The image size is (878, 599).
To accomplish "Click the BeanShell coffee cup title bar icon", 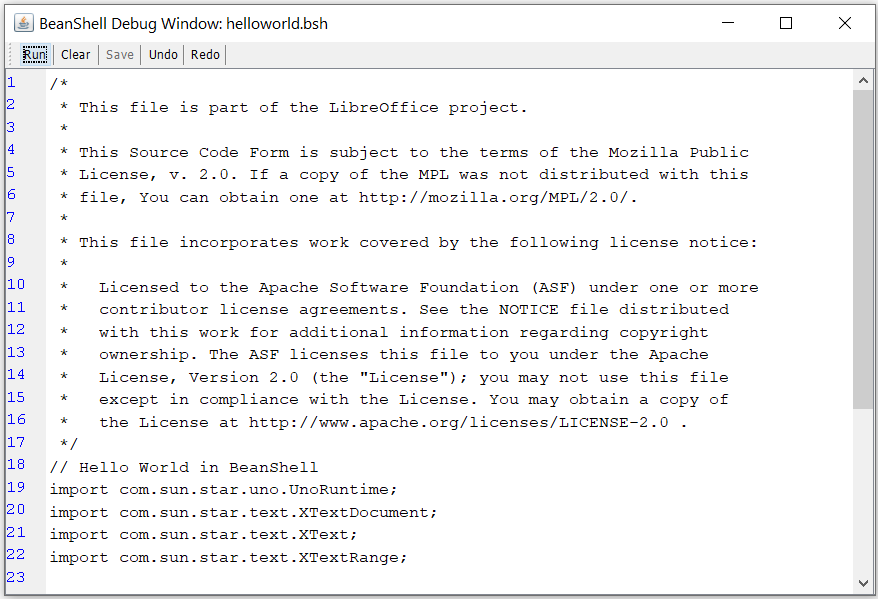I will [x=22, y=22].
